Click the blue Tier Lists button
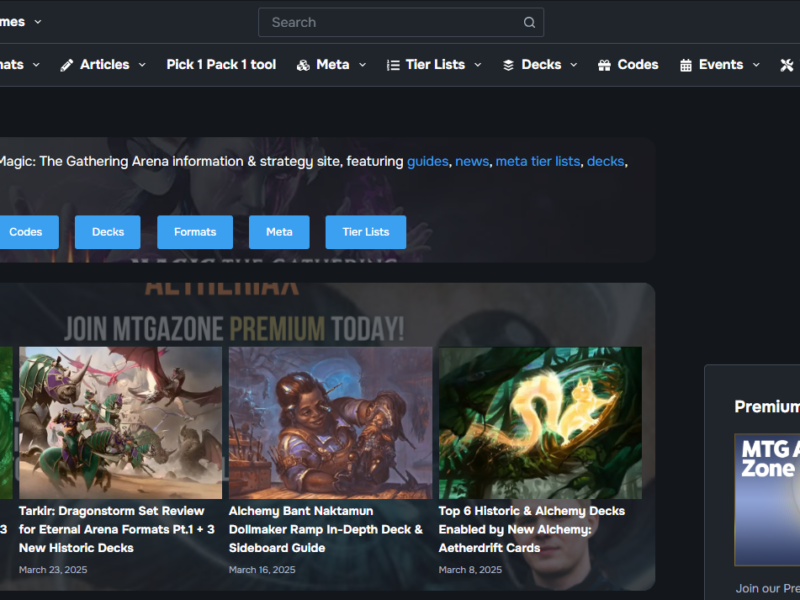The height and width of the screenshot is (600, 800). click(366, 232)
